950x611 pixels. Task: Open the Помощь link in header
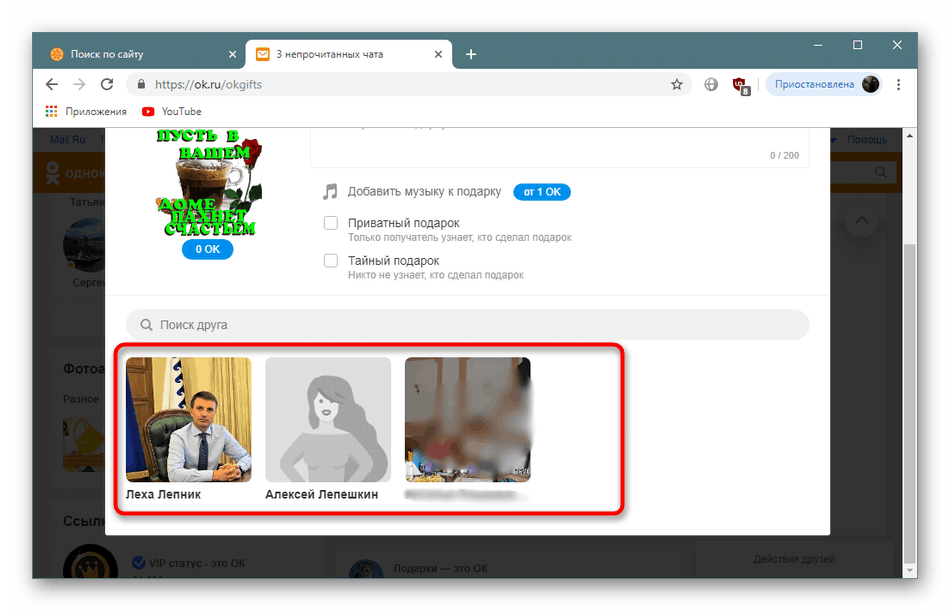coord(867,139)
